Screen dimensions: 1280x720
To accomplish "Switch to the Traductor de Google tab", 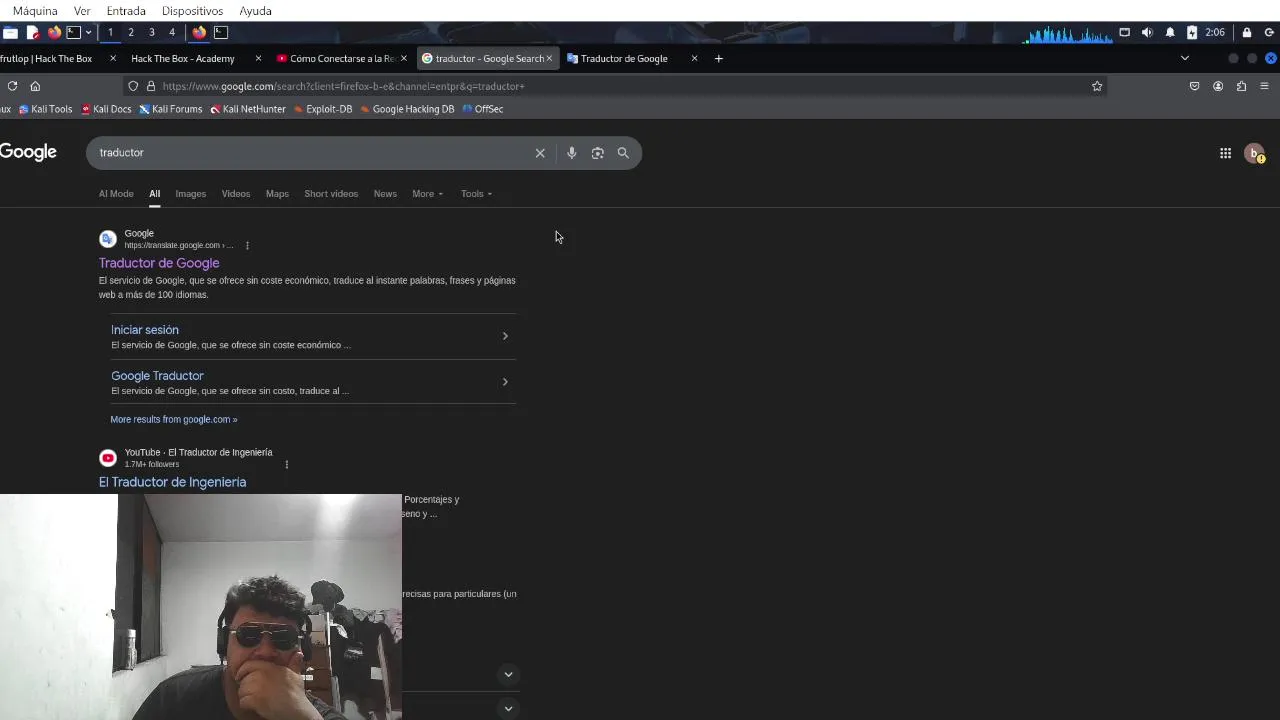I will (x=624, y=58).
